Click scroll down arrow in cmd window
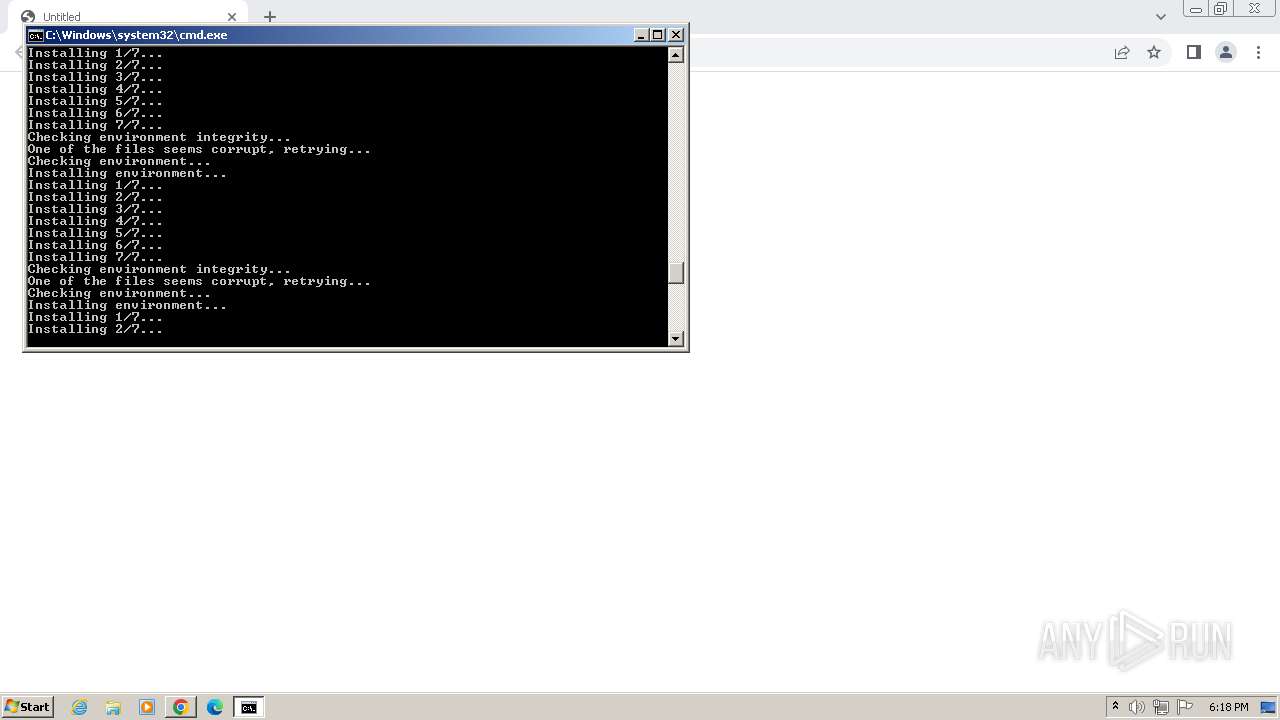The image size is (1280, 720). [676, 339]
